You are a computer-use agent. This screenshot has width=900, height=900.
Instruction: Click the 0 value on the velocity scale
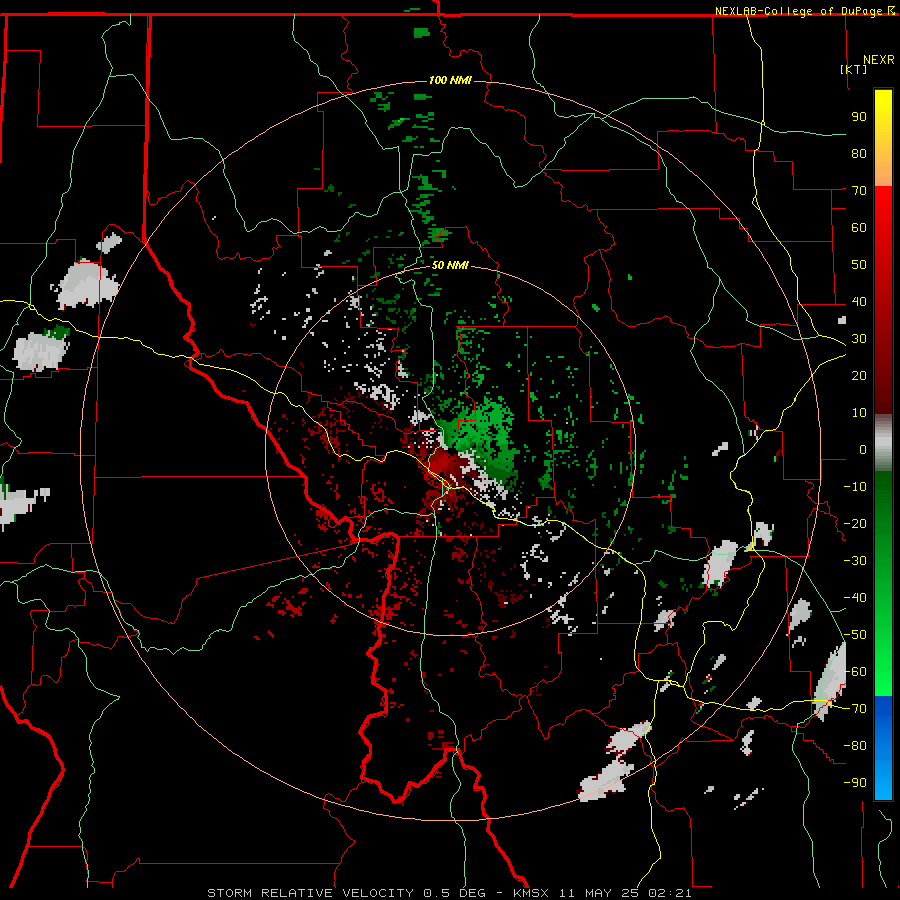pyautogui.click(x=863, y=449)
